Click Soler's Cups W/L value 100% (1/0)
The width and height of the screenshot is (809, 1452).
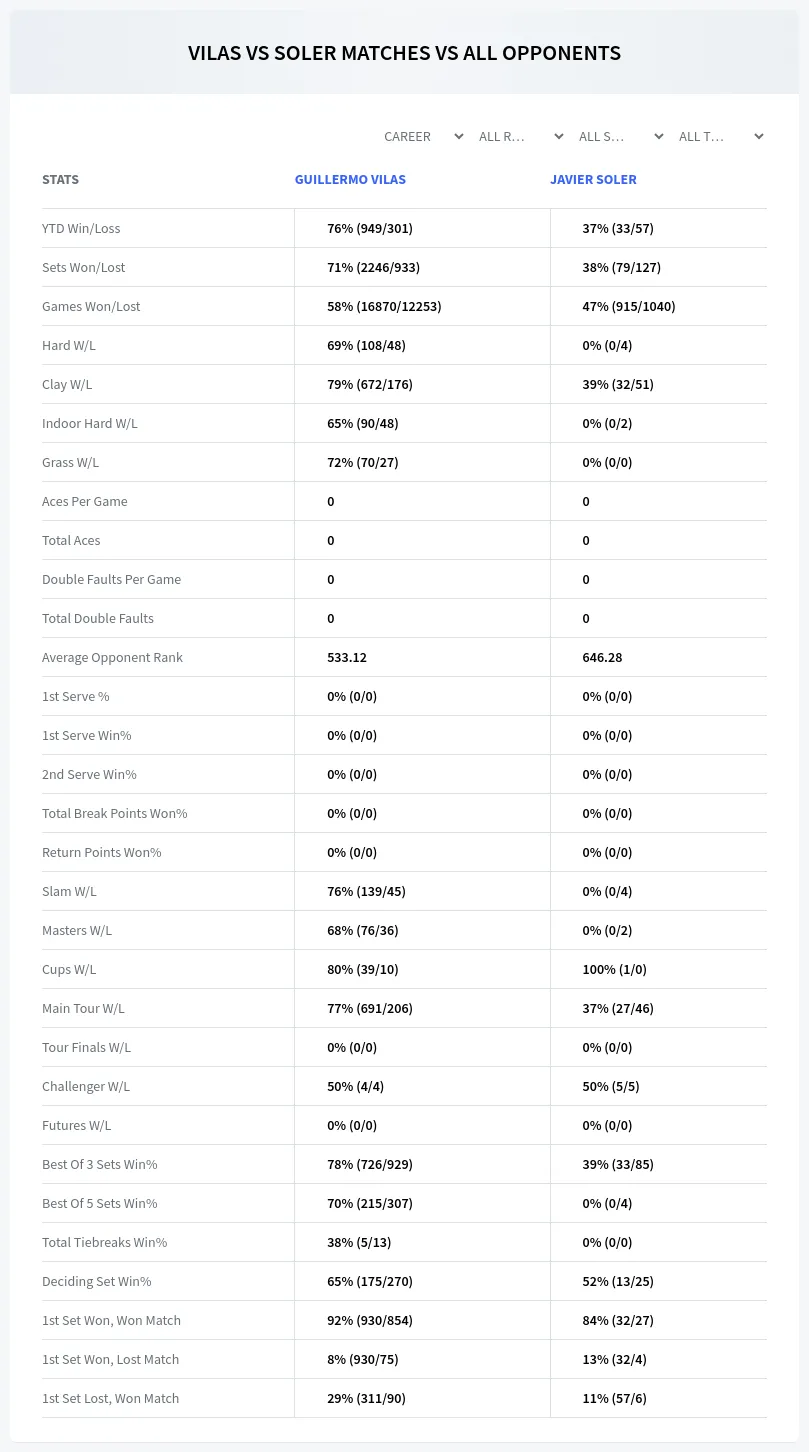(614, 970)
